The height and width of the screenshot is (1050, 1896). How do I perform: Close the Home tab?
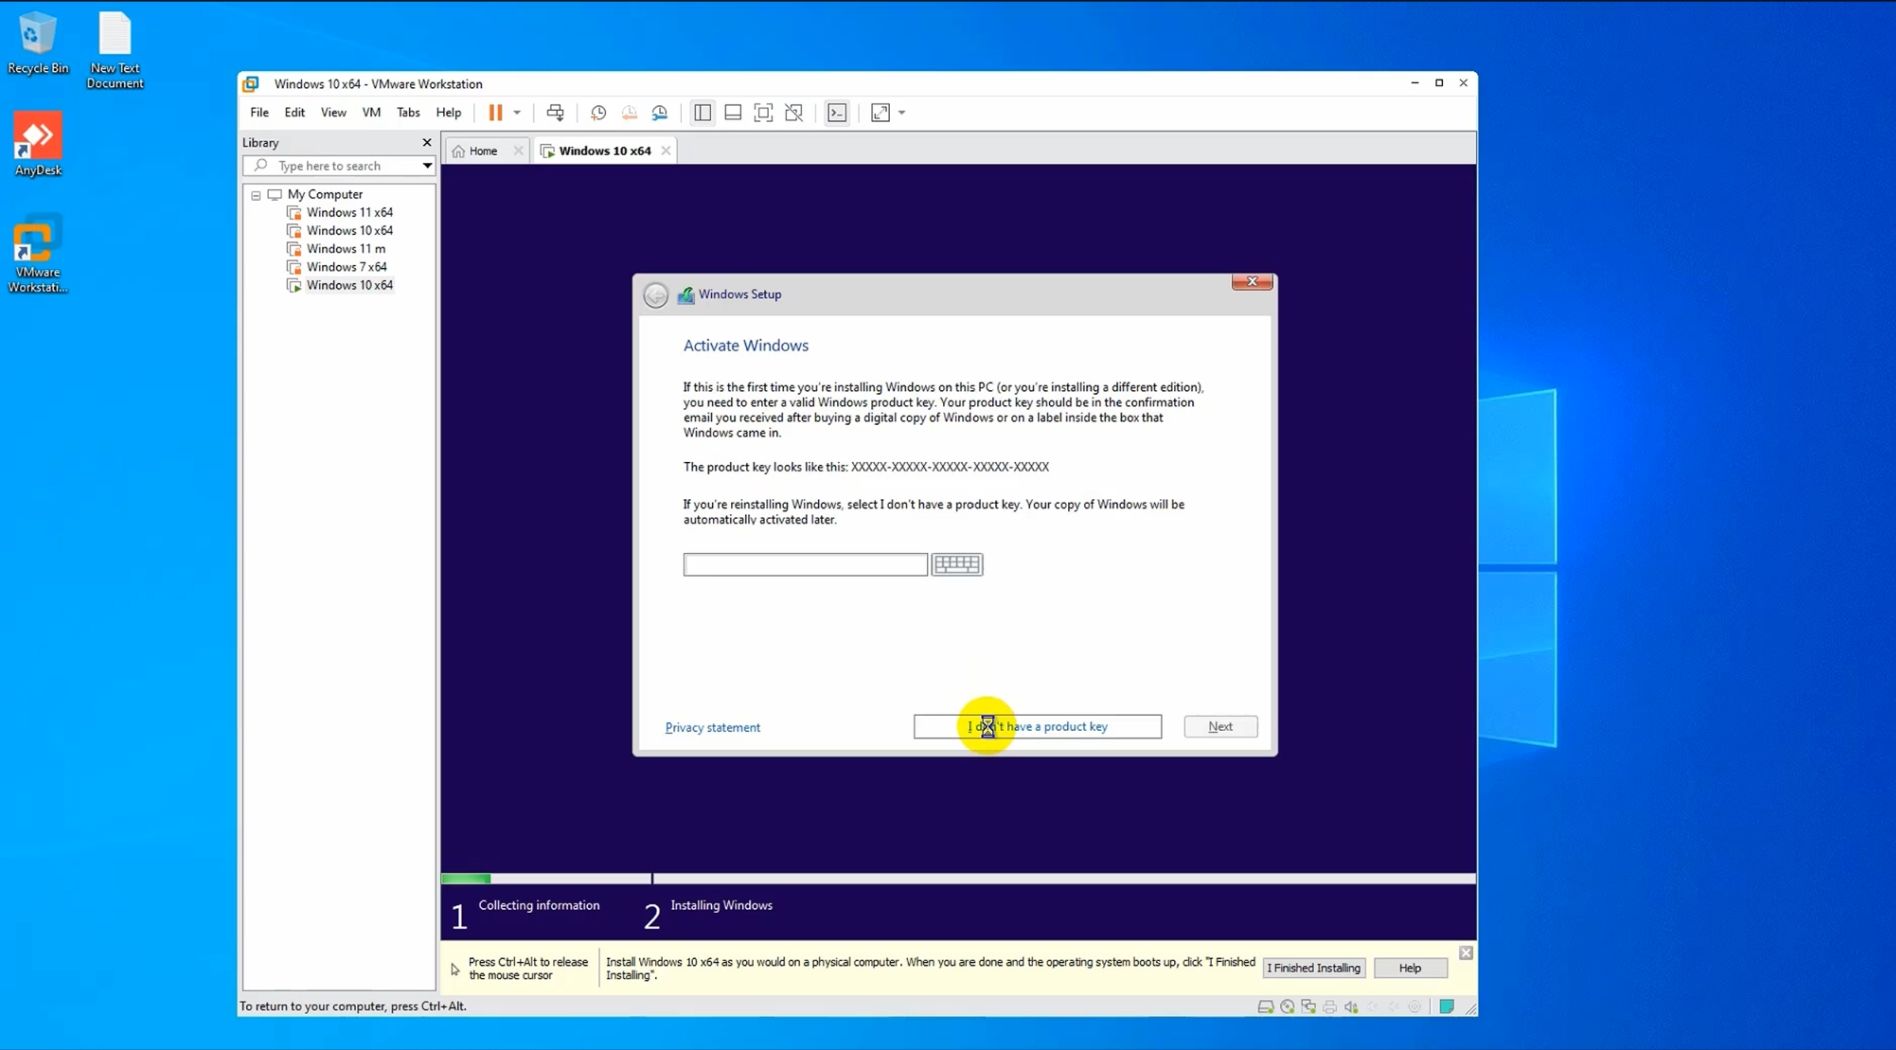tap(518, 151)
